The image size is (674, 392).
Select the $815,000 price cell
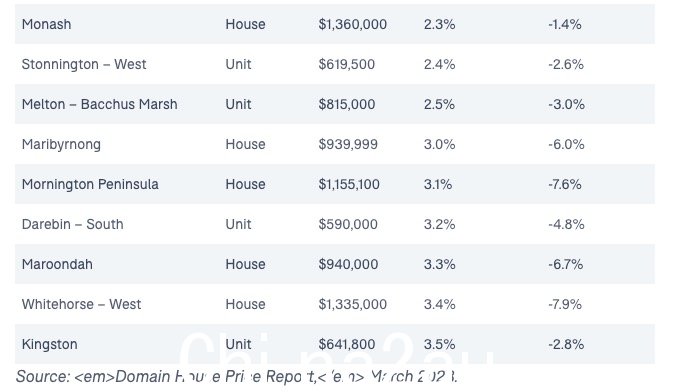[346, 104]
